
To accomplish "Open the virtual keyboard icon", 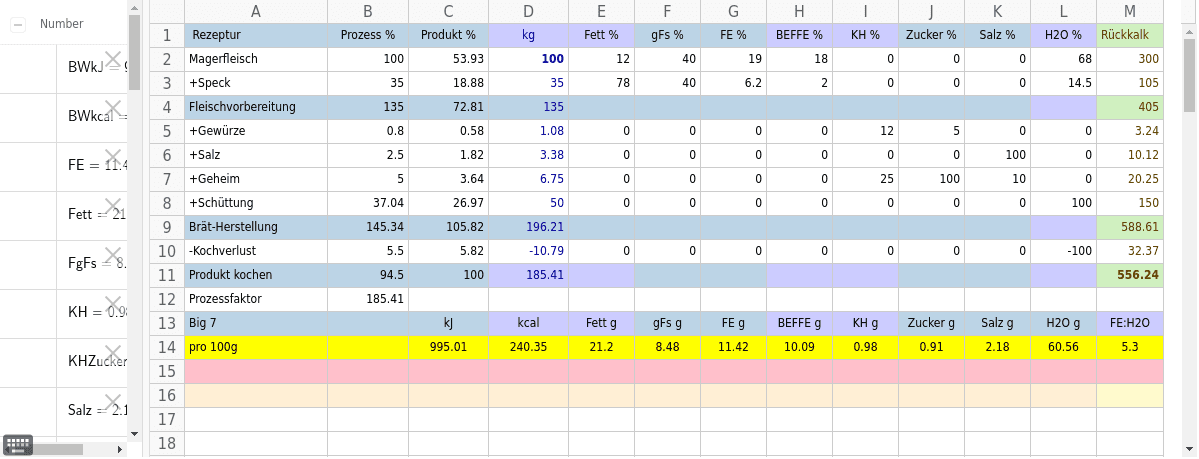I will tap(18, 444).
